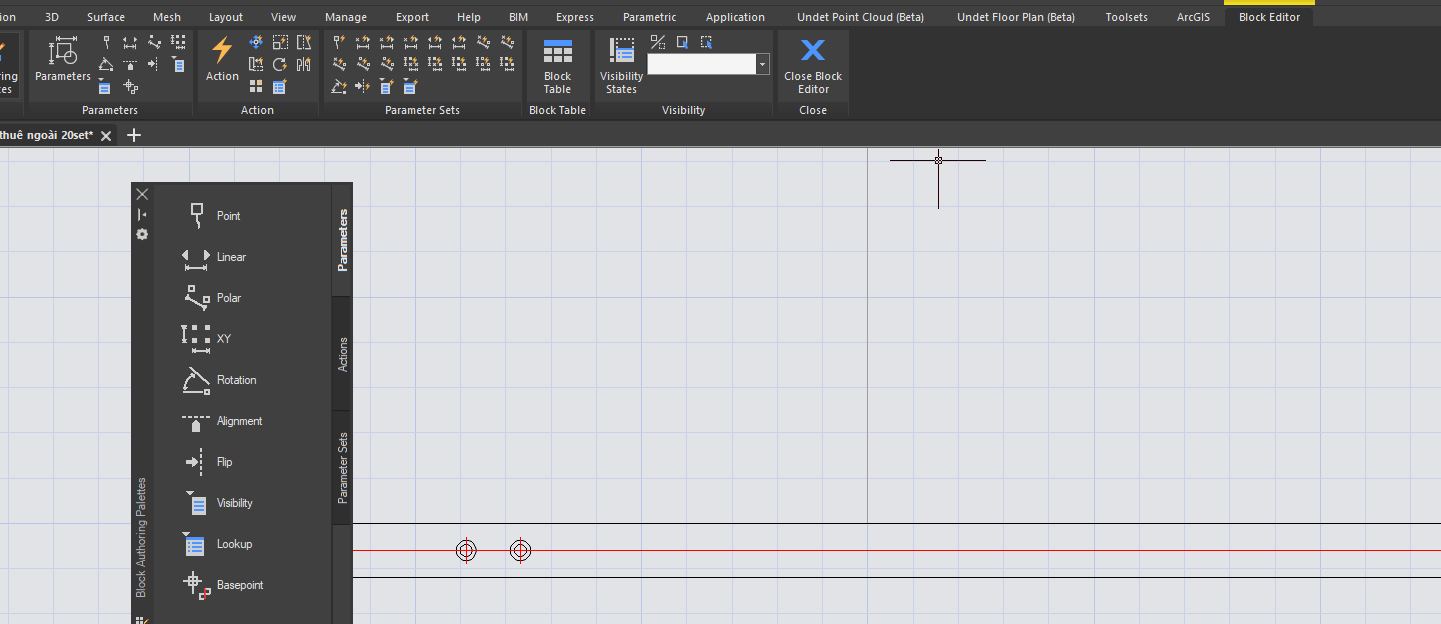
Task: Close the 'thuê ngoài 20set' document tab
Action: (106, 136)
